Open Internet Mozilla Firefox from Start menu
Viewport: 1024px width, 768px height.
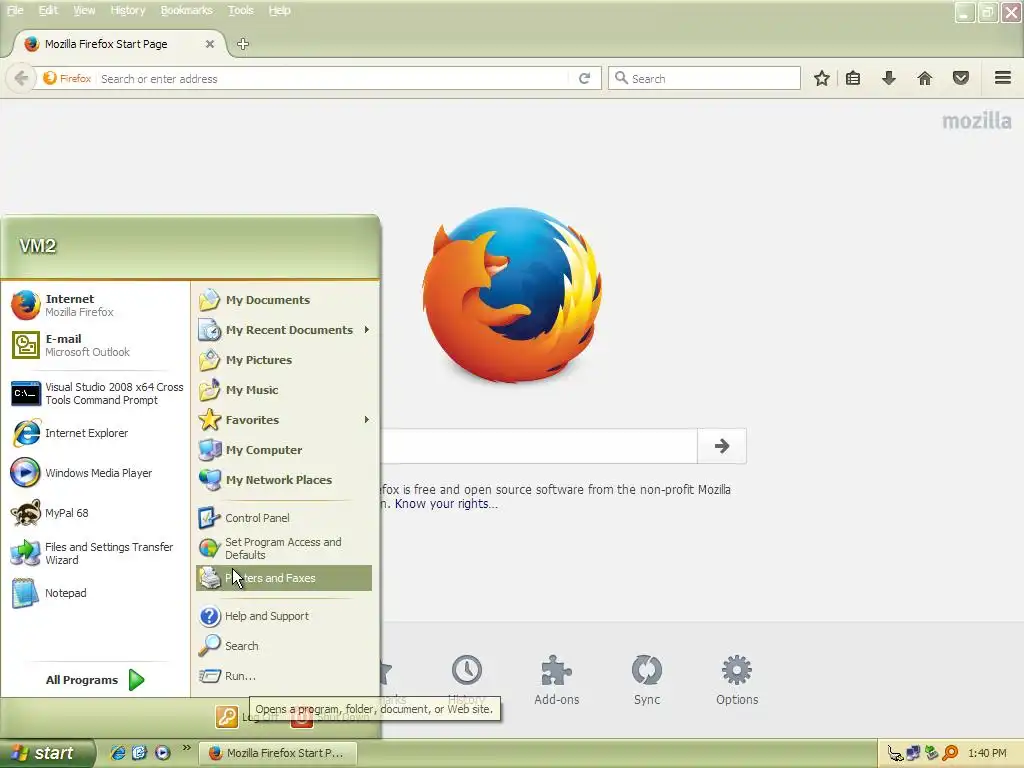click(x=95, y=305)
